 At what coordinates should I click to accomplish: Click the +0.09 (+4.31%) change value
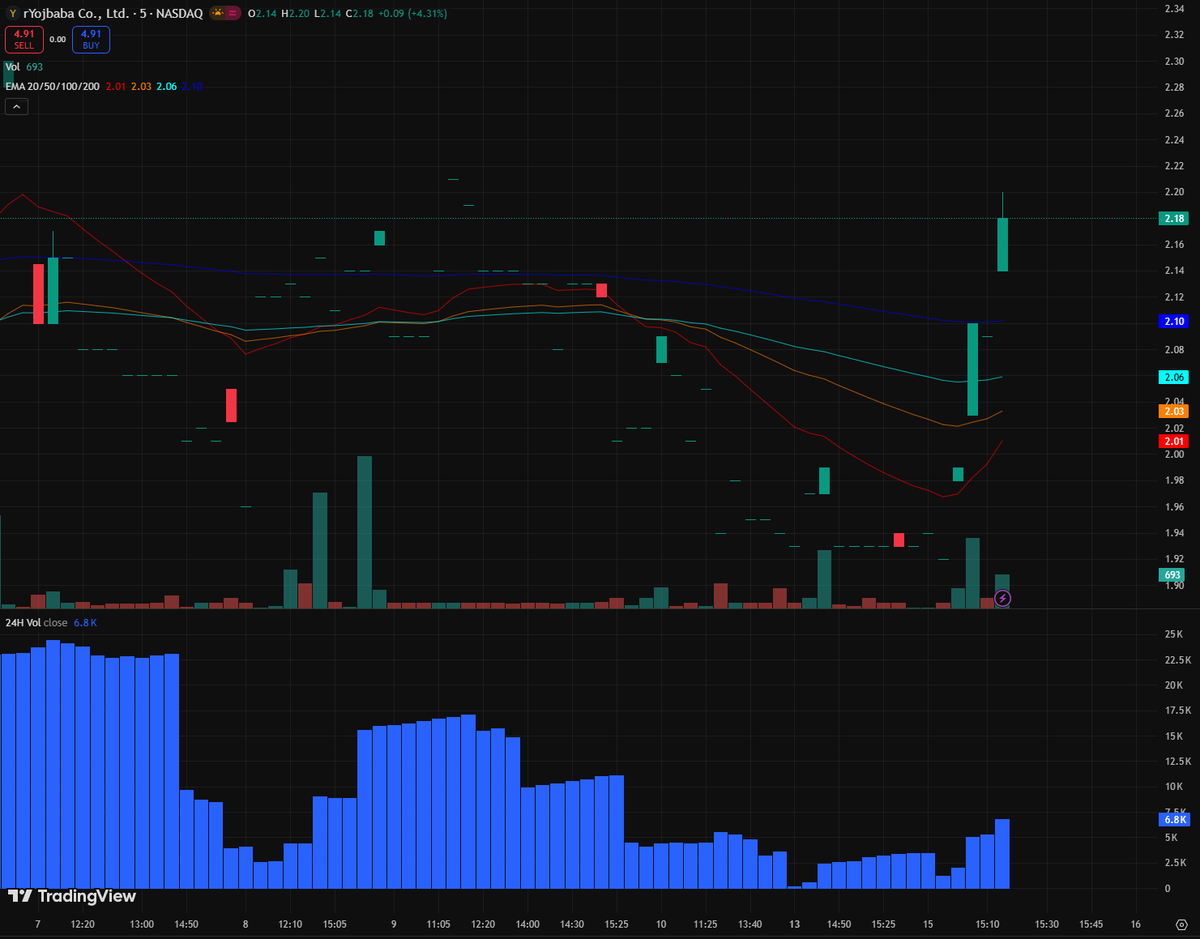[412, 13]
